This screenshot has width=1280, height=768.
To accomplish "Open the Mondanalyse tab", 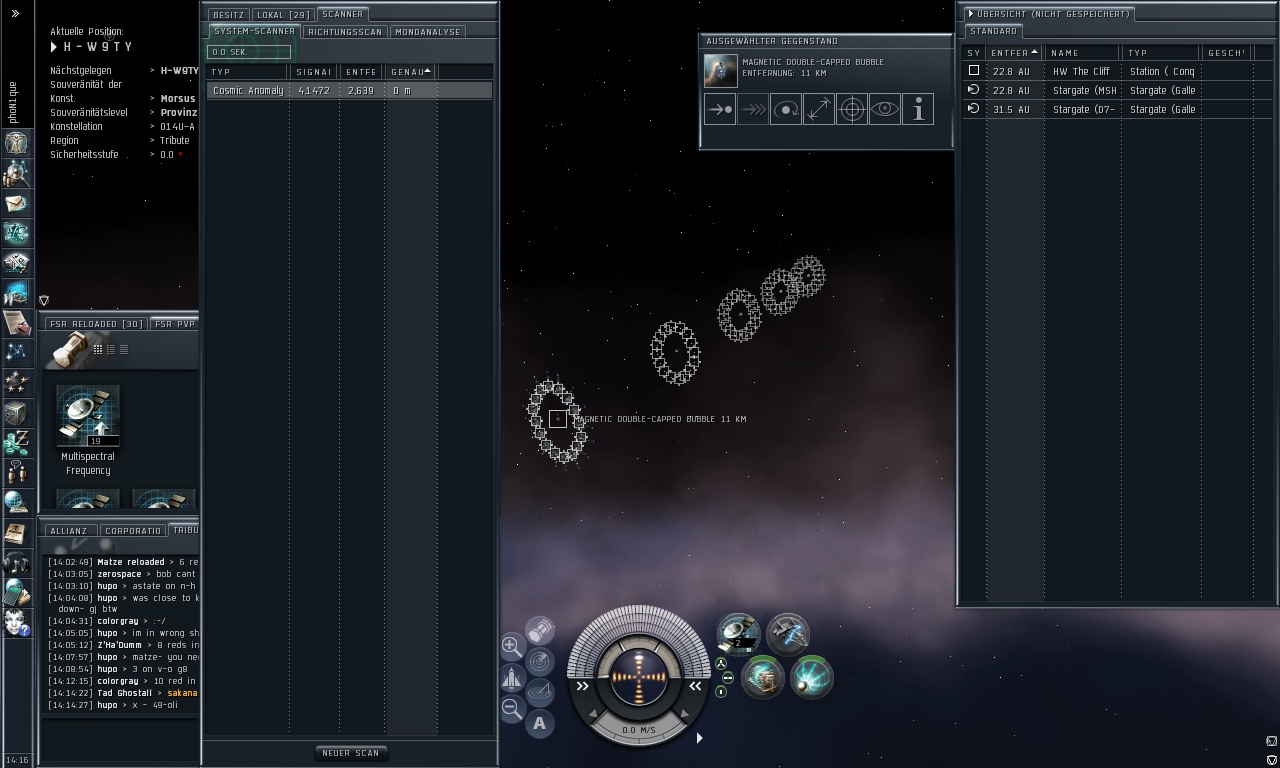I will point(428,32).
